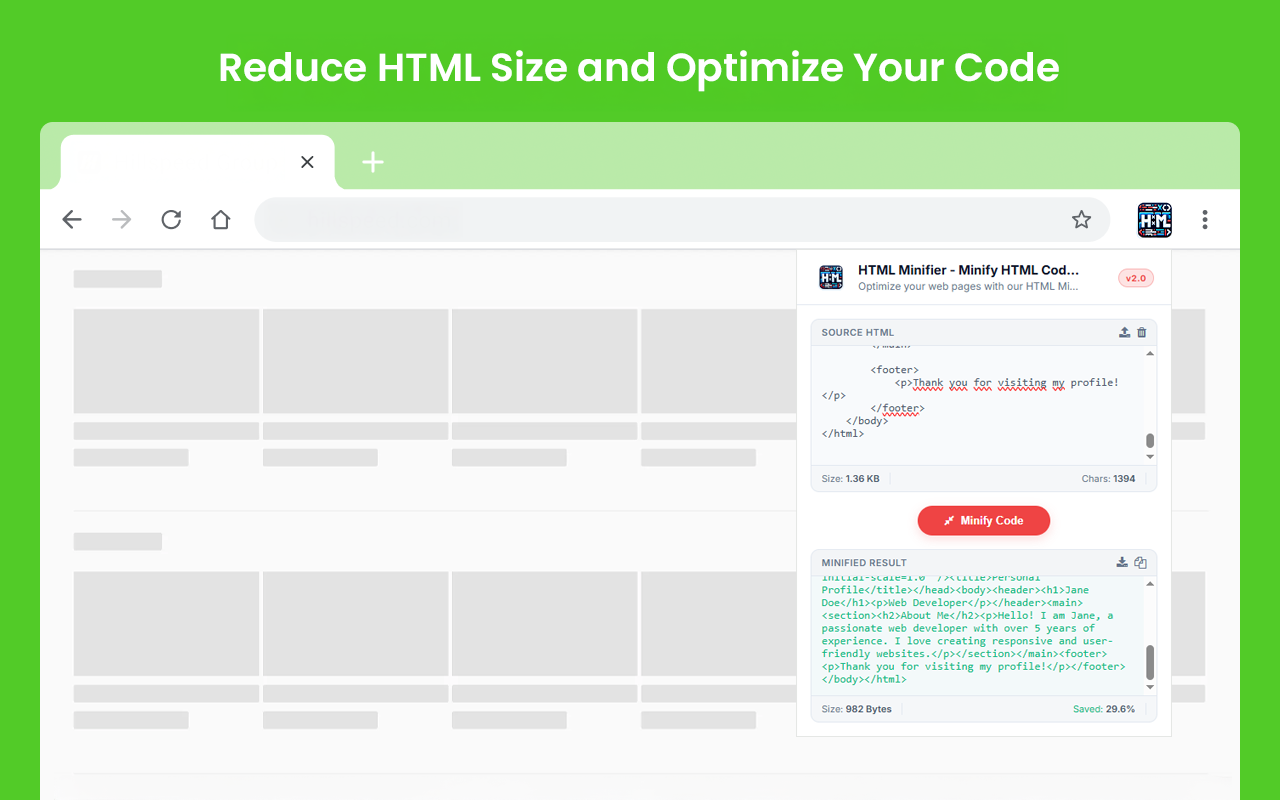Click the "Size: 1.36 KB" source stat
The width and height of the screenshot is (1280, 800).
pos(851,479)
